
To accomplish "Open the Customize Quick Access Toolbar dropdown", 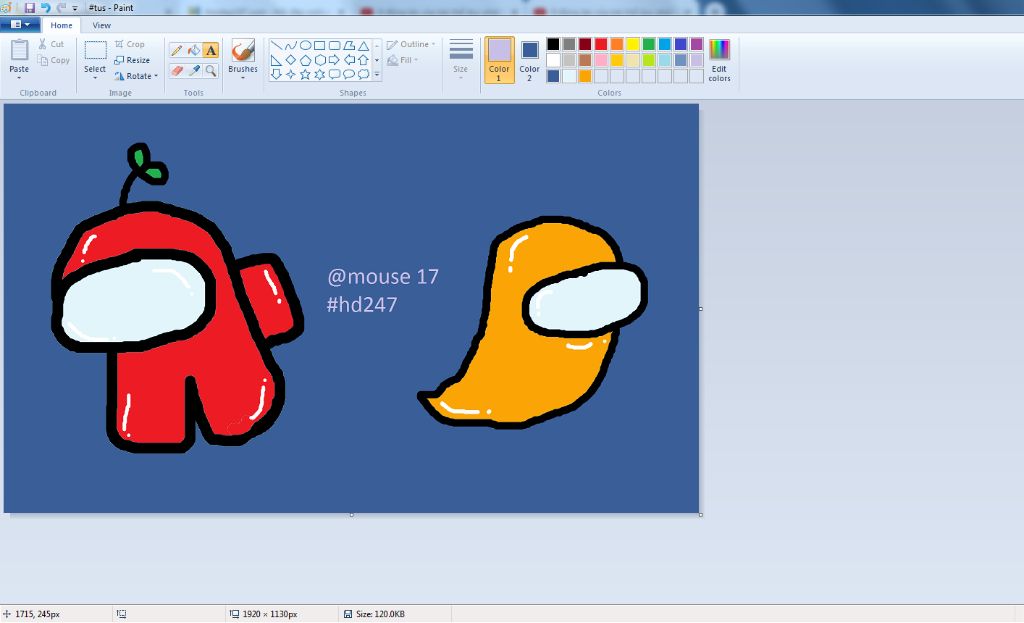I will [x=74, y=8].
